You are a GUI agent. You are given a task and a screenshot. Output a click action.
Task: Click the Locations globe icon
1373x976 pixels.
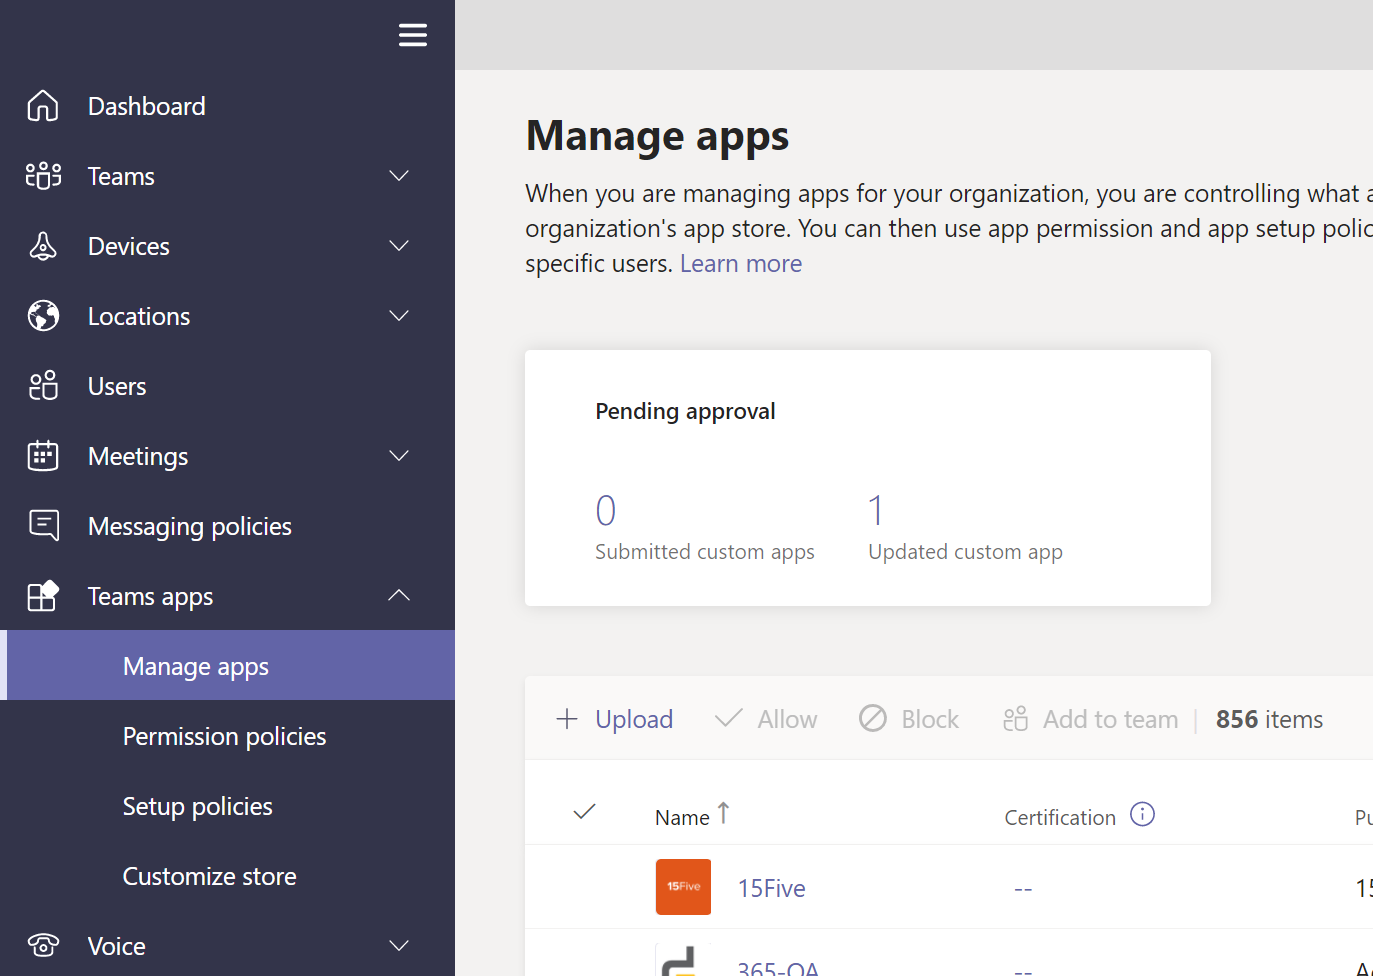point(43,316)
